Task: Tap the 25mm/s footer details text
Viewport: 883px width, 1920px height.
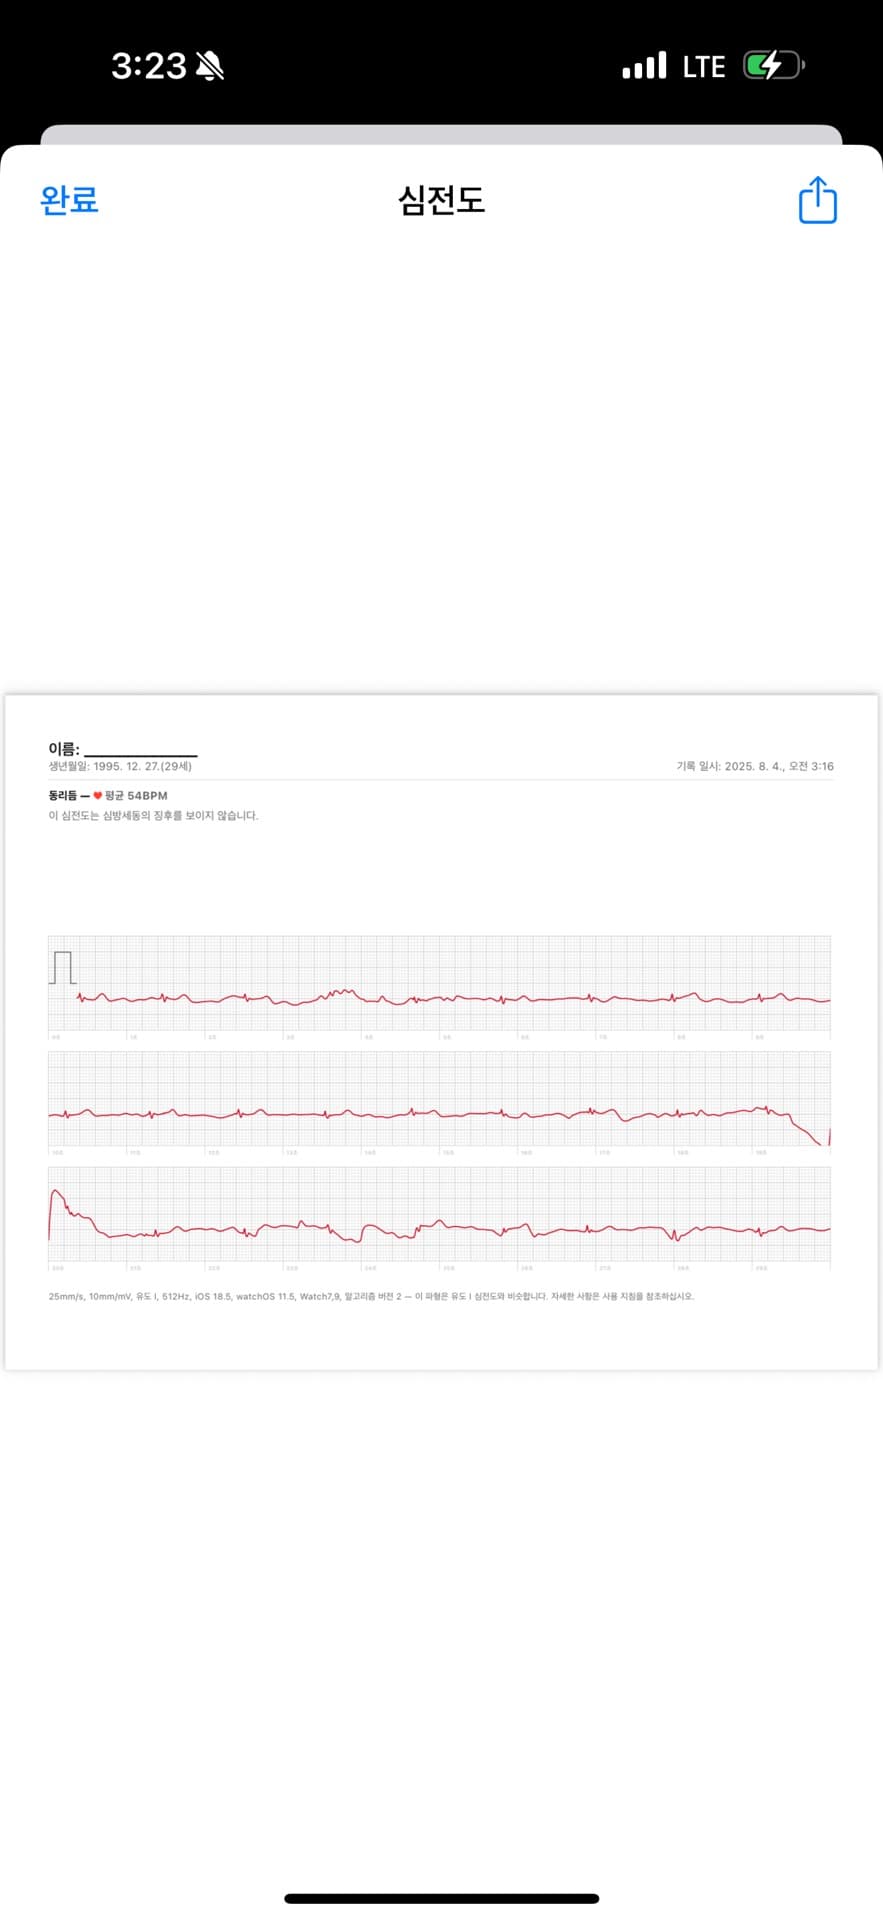Action: coord(371,1296)
